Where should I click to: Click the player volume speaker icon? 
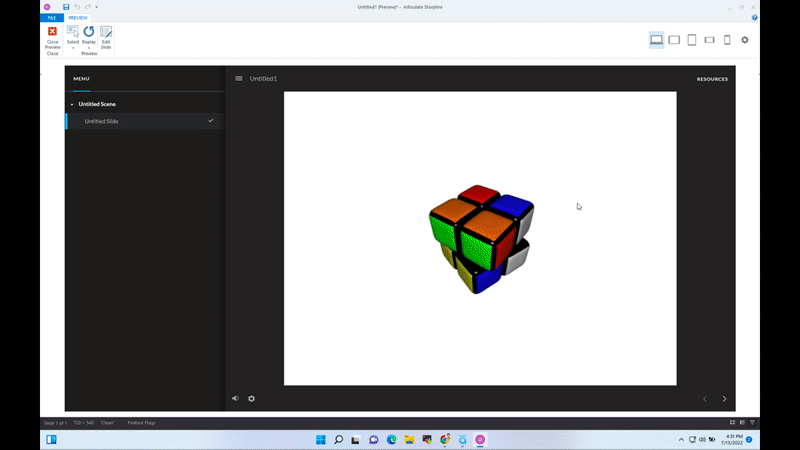pos(236,398)
